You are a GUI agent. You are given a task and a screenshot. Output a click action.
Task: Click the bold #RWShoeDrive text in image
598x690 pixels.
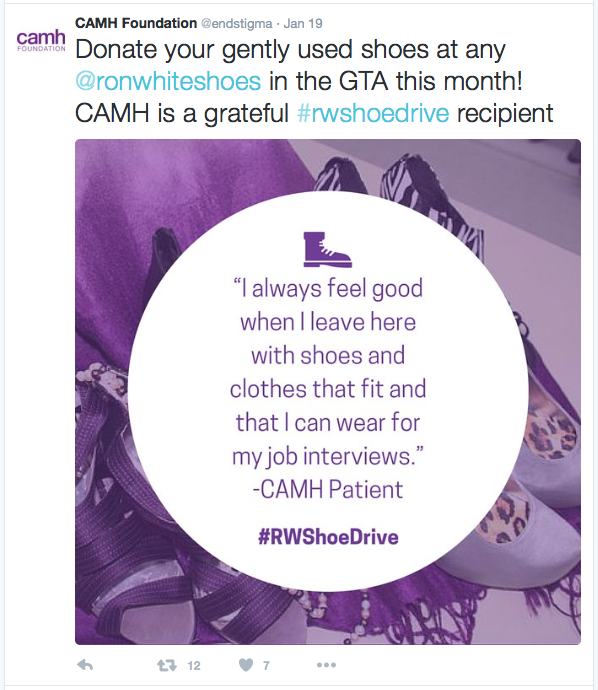328,537
